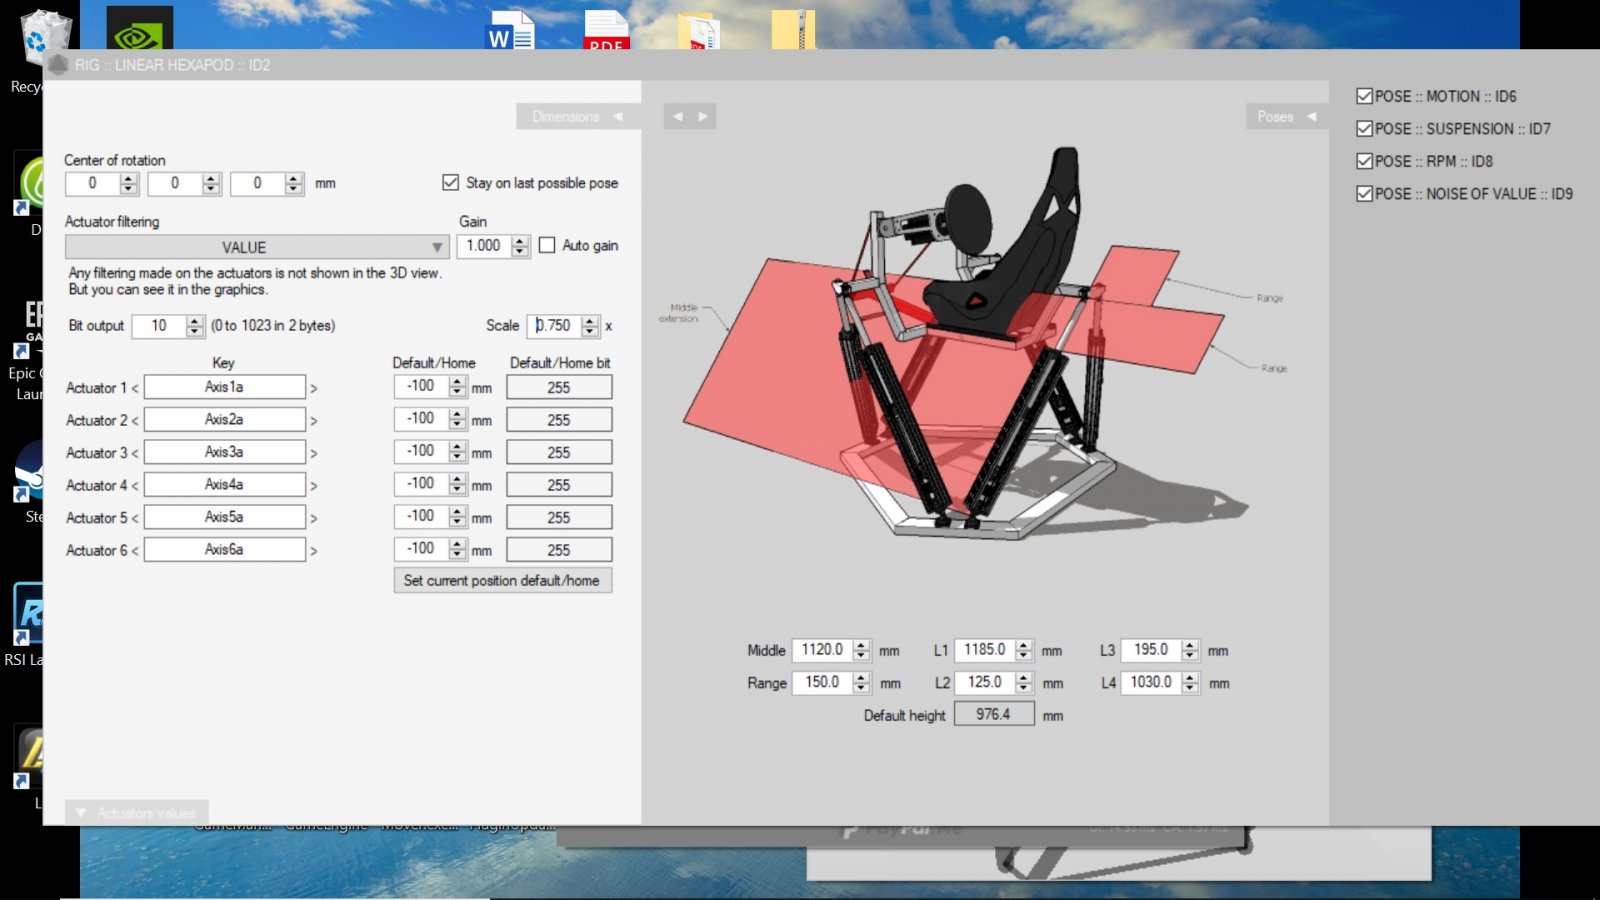Click the Middle 1120.0 value field

[x=822, y=650]
